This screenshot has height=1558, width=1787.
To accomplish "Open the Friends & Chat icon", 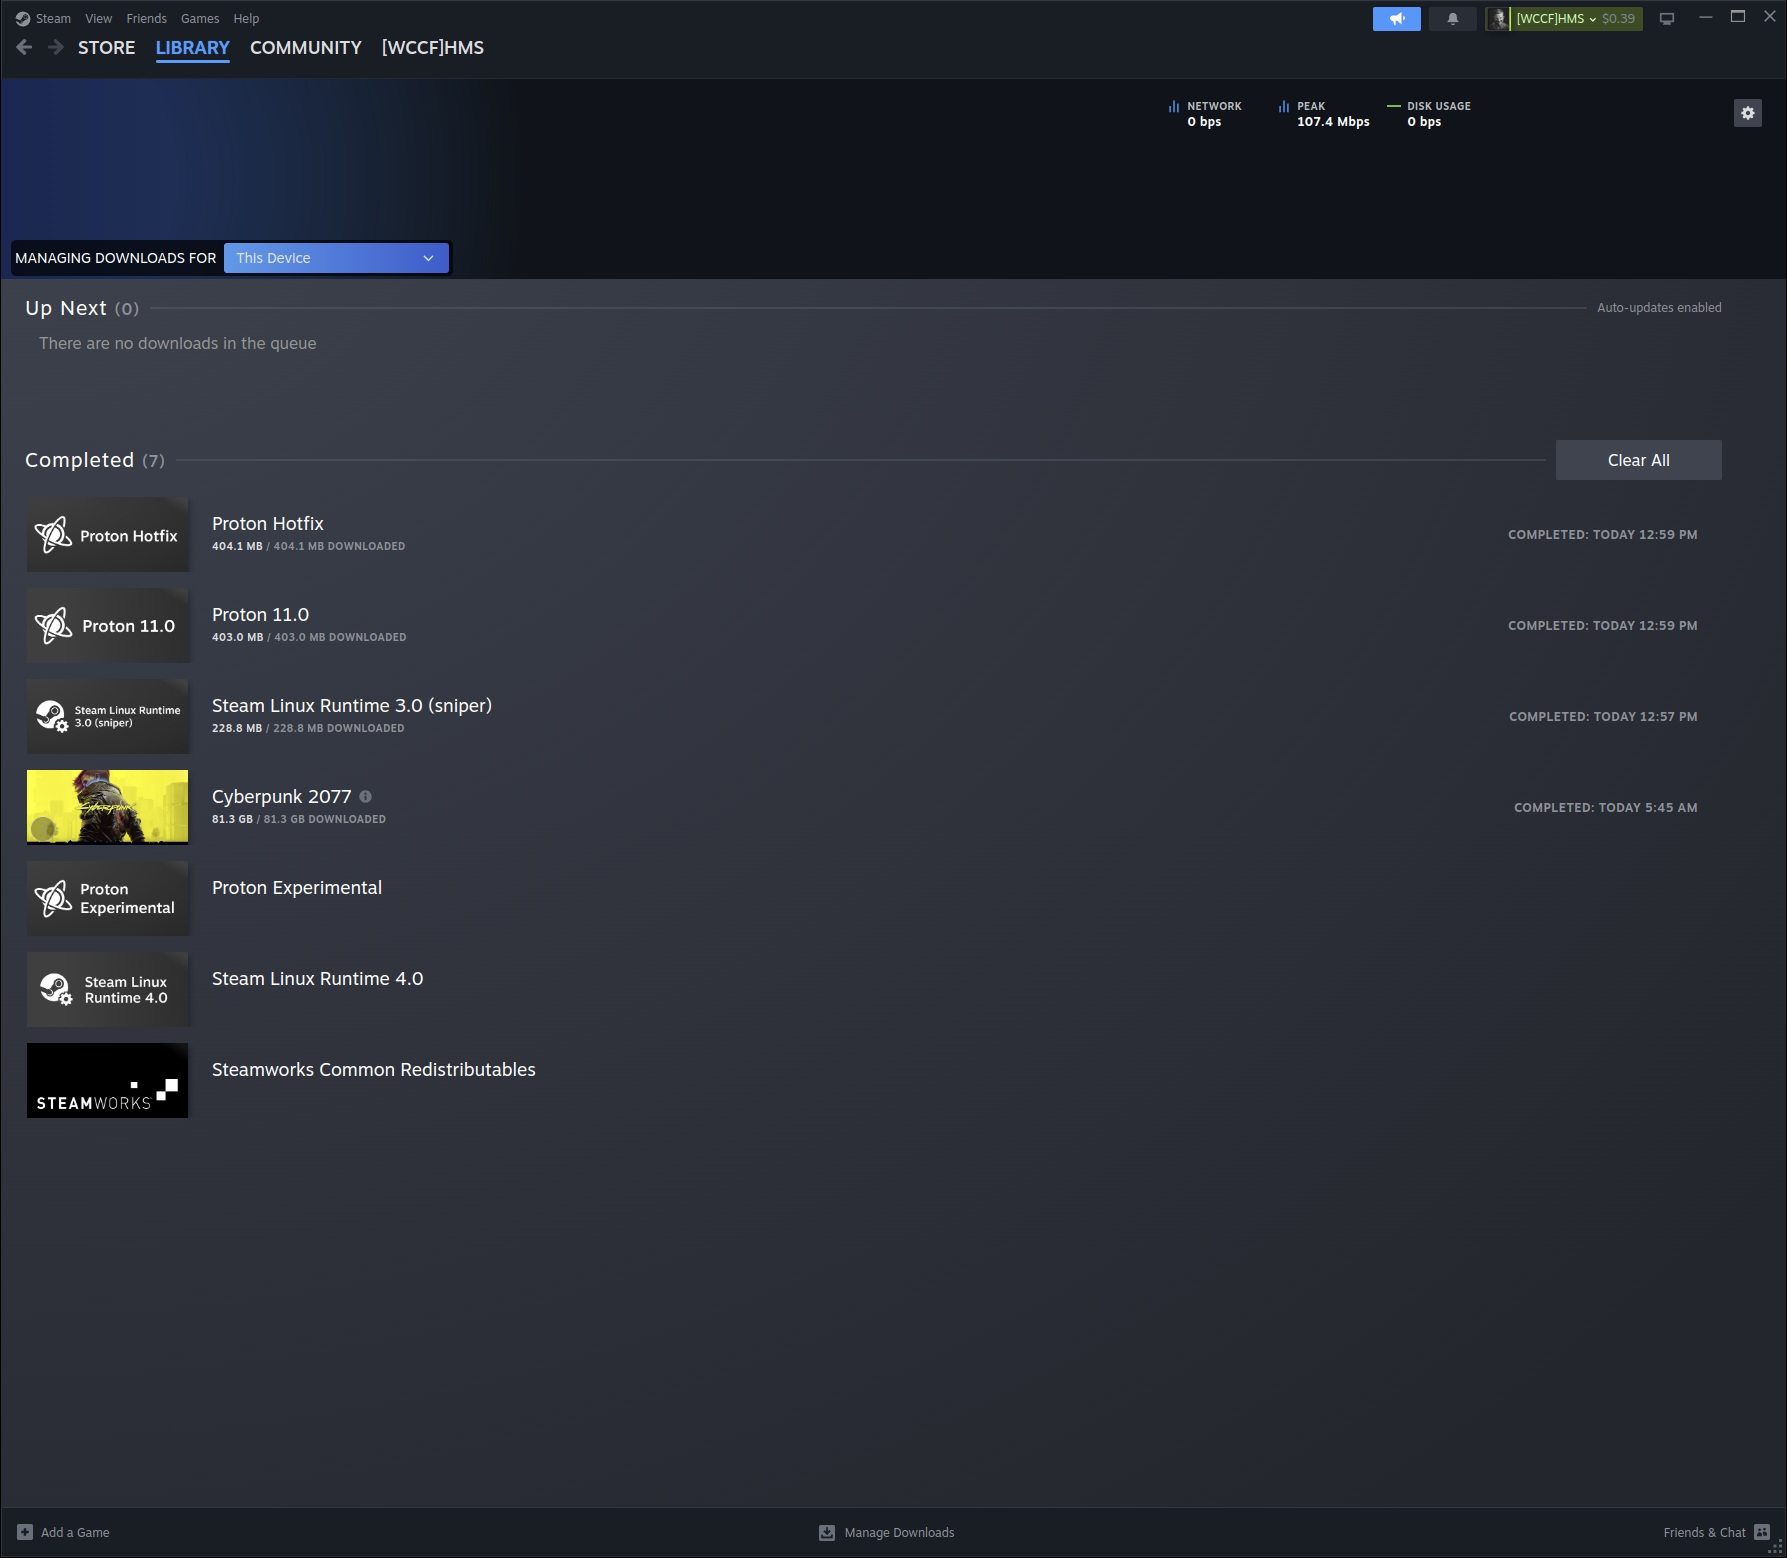I will click(1762, 1532).
